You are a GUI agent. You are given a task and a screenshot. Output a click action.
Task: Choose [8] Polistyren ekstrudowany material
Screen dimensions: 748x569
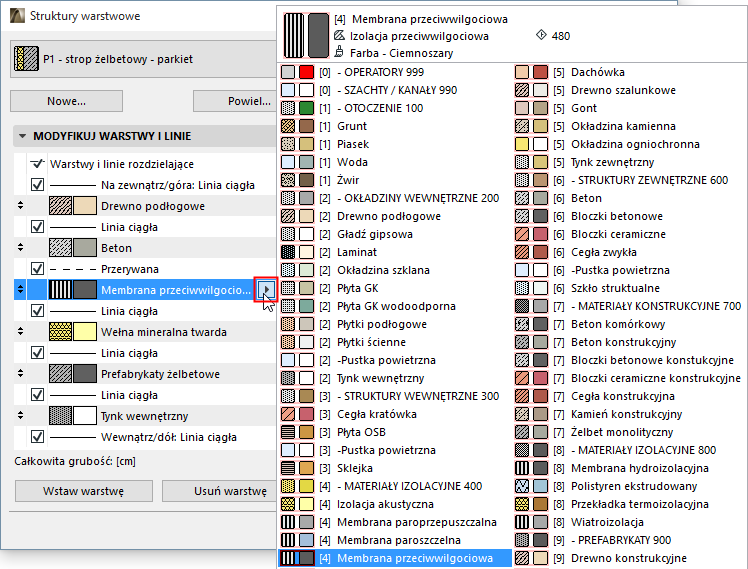point(630,486)
